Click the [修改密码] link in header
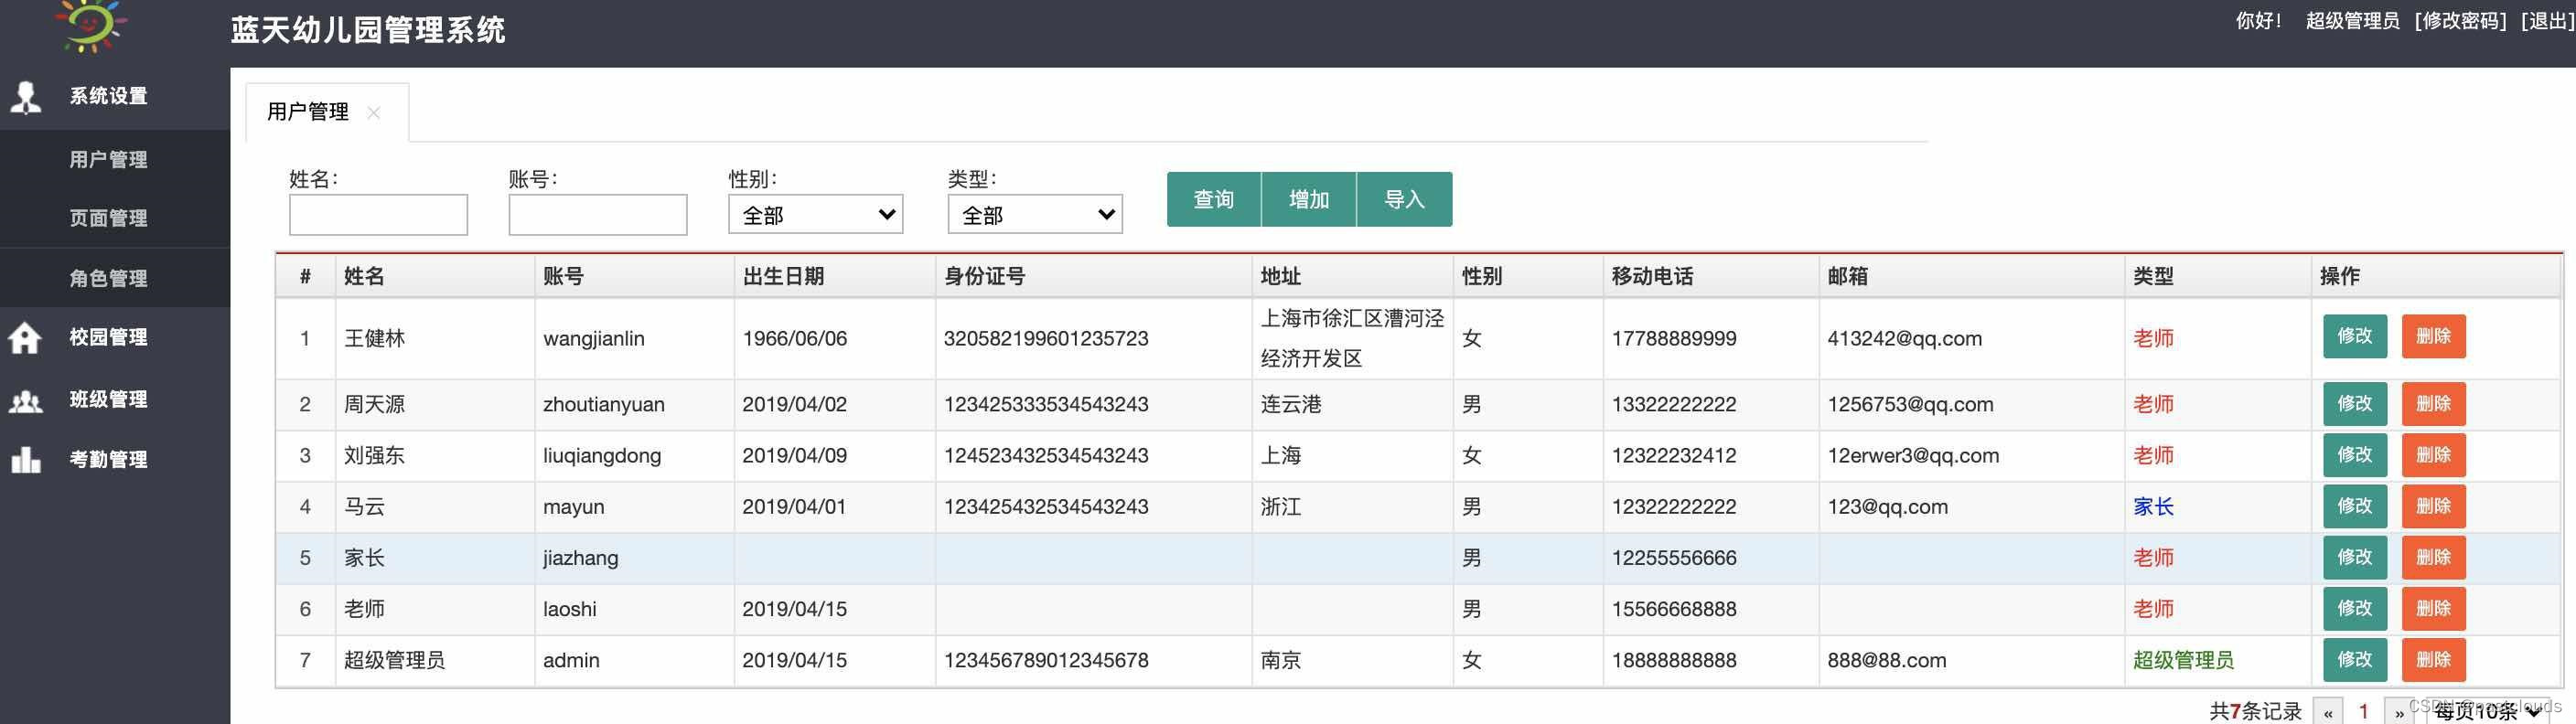This screenshot has width=2576, height=724. [2460, 21]
